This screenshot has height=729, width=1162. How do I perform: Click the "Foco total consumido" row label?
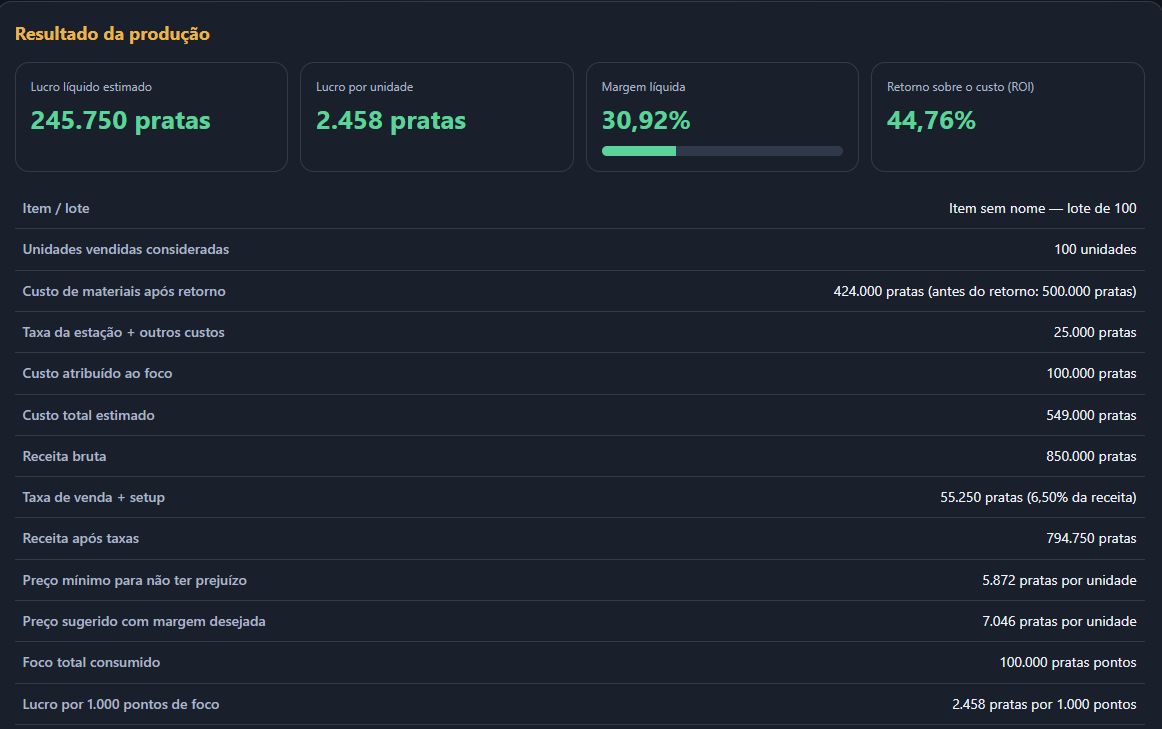(x=91, y=662)
